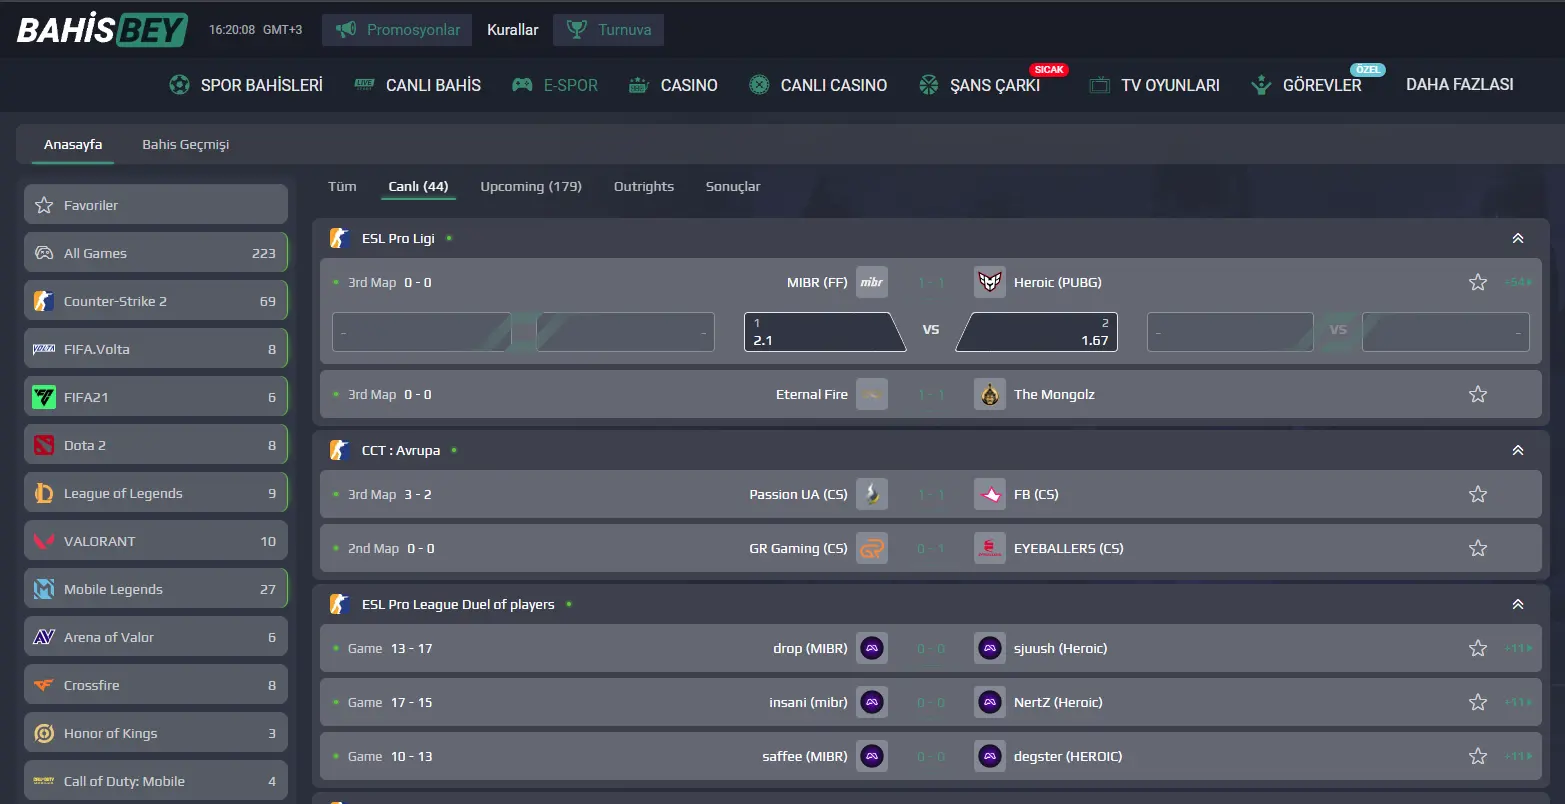
Task: Select FIFA.Volta game filter
Action: click(x=156, y=348)
